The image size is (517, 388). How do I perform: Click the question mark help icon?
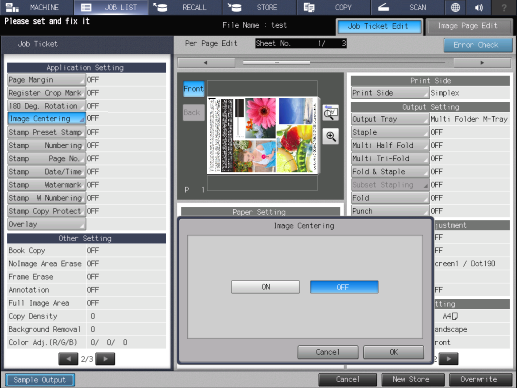pos(504,7)
